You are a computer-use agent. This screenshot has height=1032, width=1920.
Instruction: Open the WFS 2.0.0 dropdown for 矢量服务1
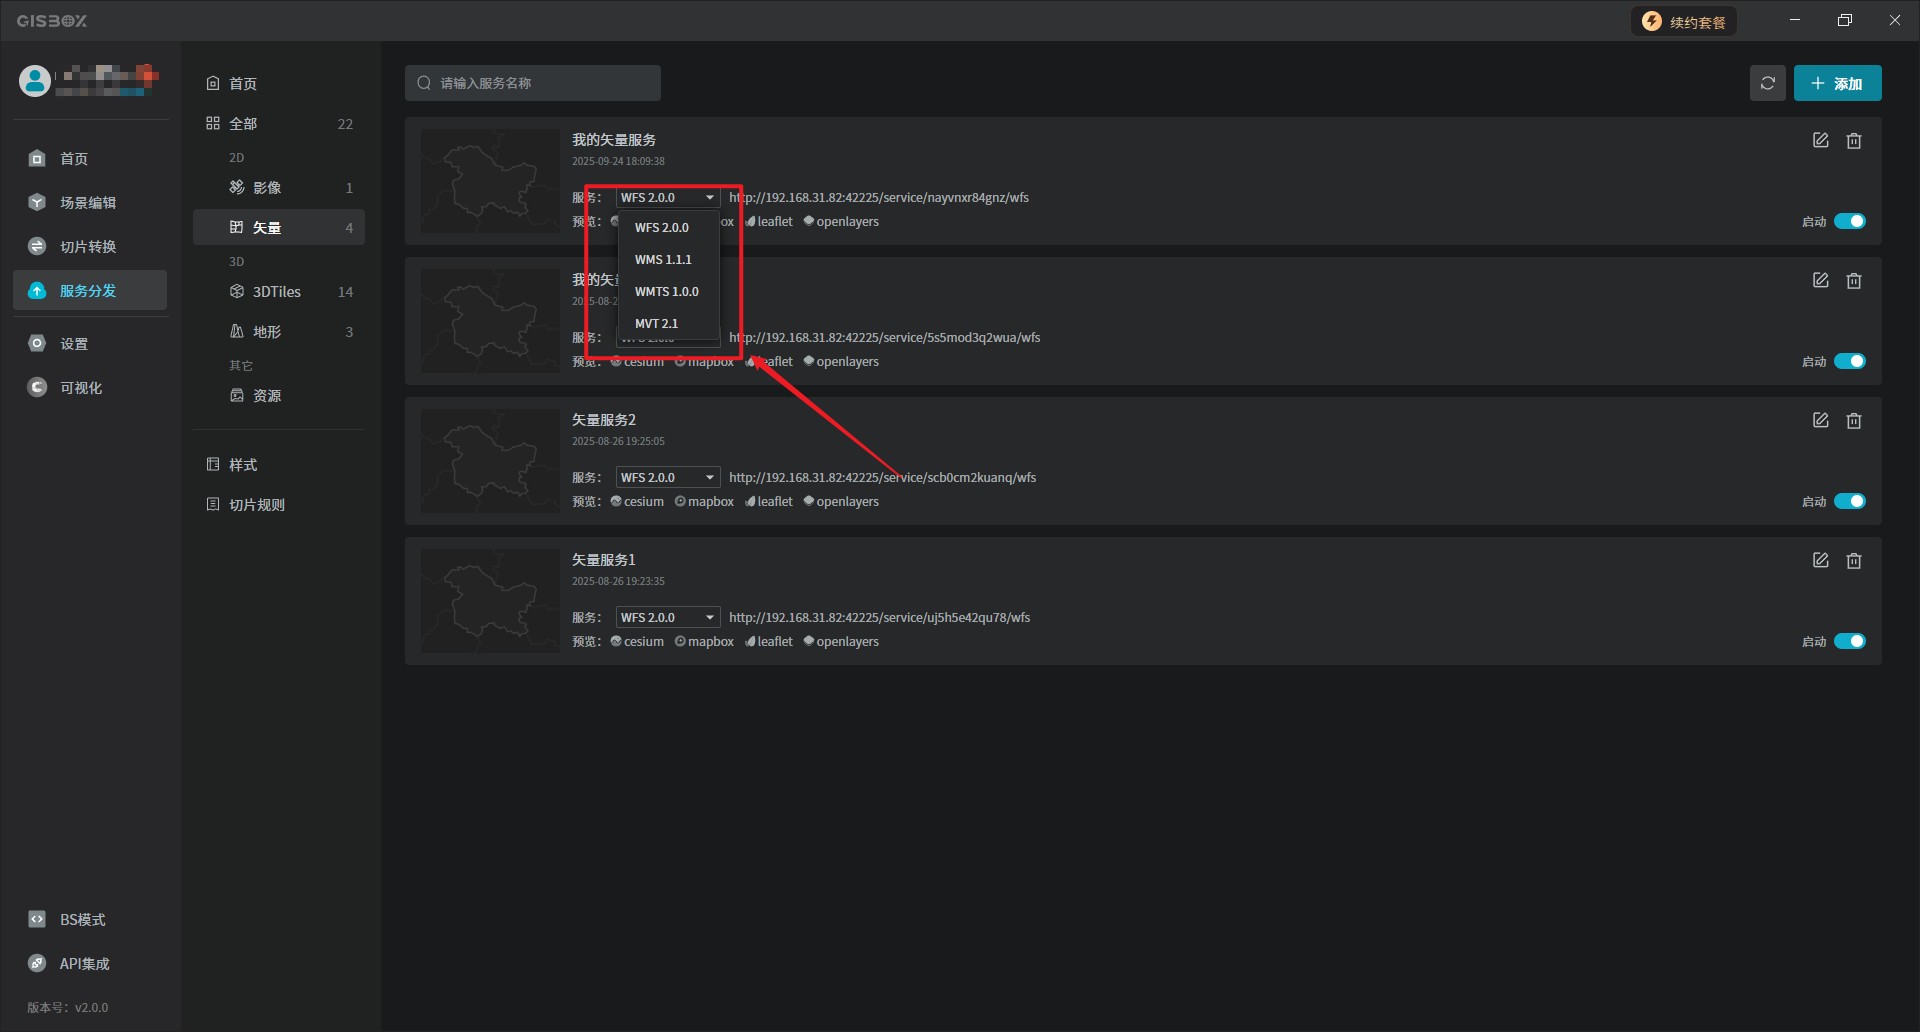(667, 618)
